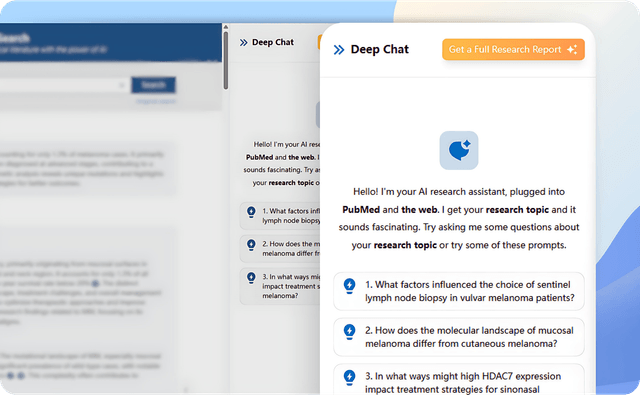Click lightbulb icon beside vulvar melanoma prompt

tap(349, 286)
